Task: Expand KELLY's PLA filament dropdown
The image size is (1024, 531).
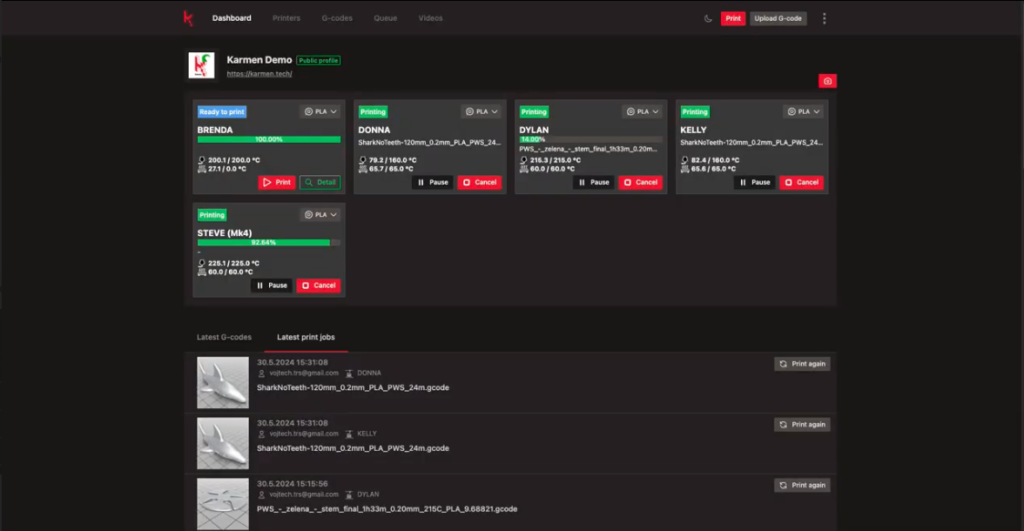Action: pos(805,112)
